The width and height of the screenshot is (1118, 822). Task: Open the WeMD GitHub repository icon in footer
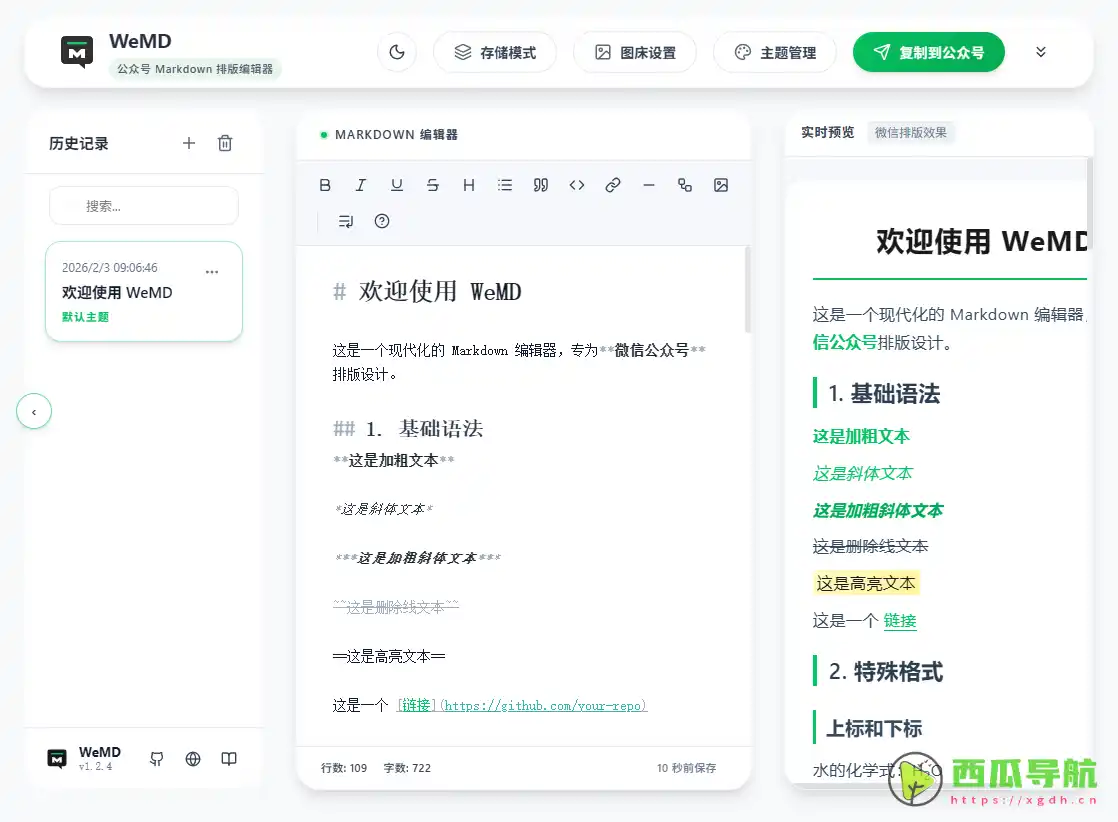coord(156,759)
